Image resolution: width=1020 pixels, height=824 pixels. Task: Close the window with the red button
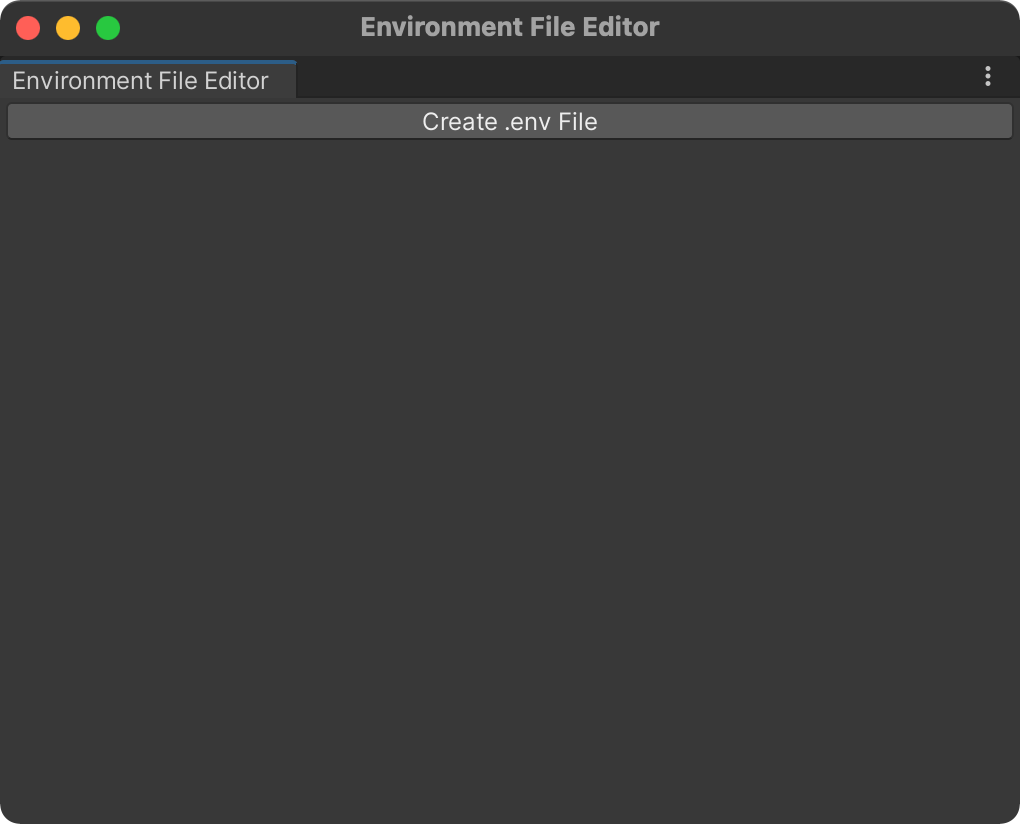28,28
